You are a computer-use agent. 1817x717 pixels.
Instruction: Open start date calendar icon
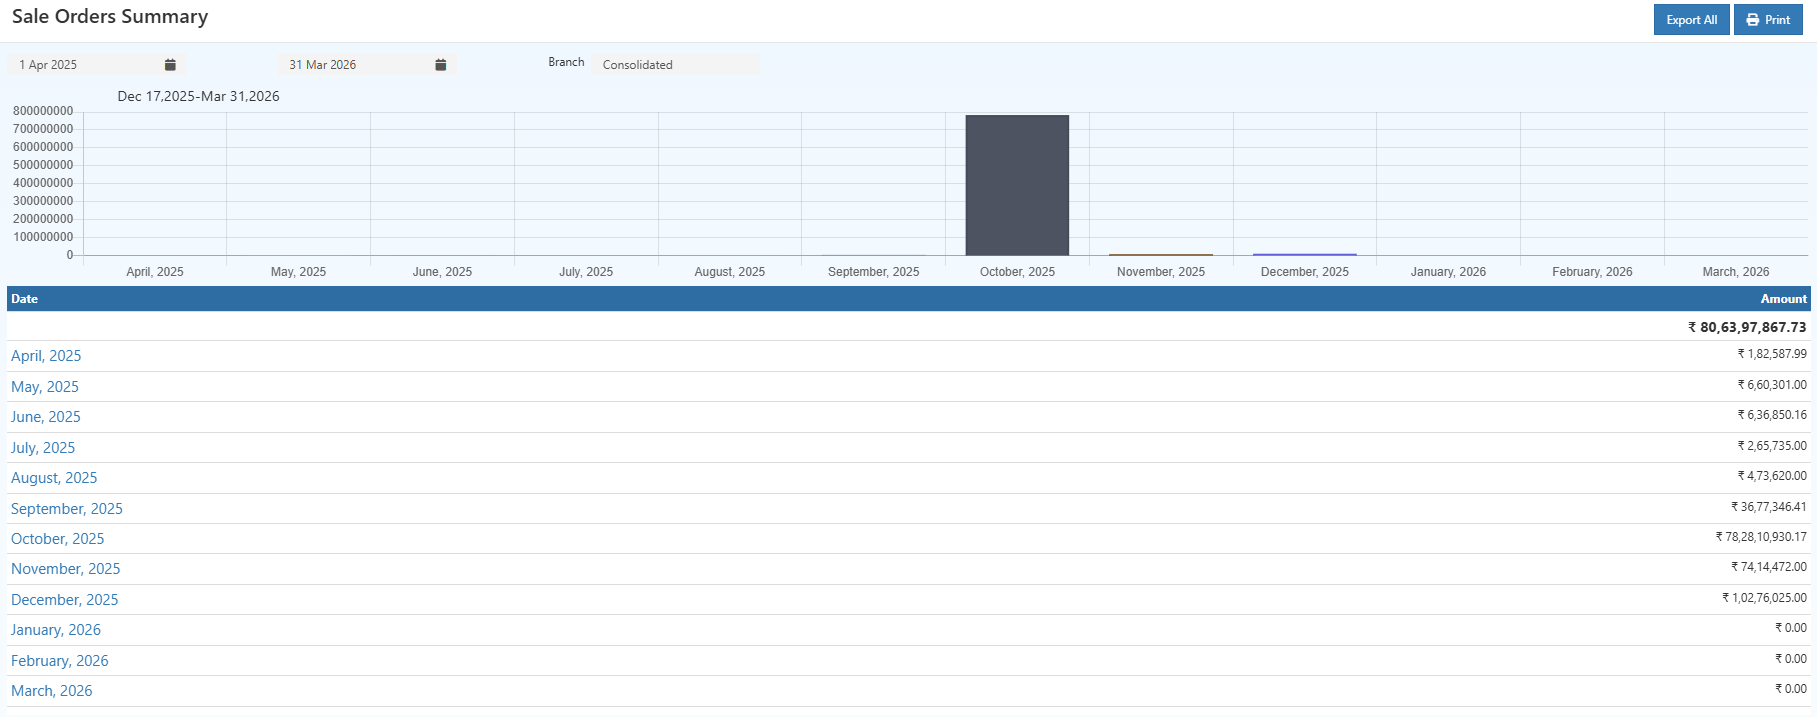[x=170, y=65]
